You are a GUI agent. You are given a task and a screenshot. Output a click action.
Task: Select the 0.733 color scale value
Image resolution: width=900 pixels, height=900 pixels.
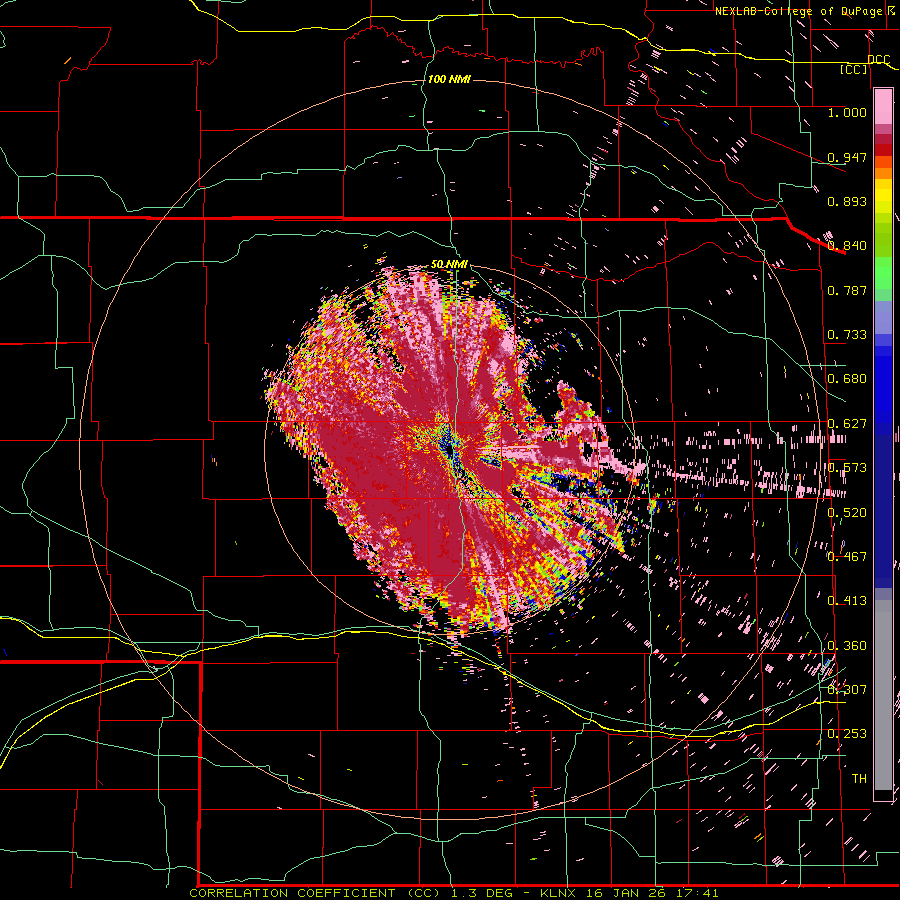coord(847,335)
